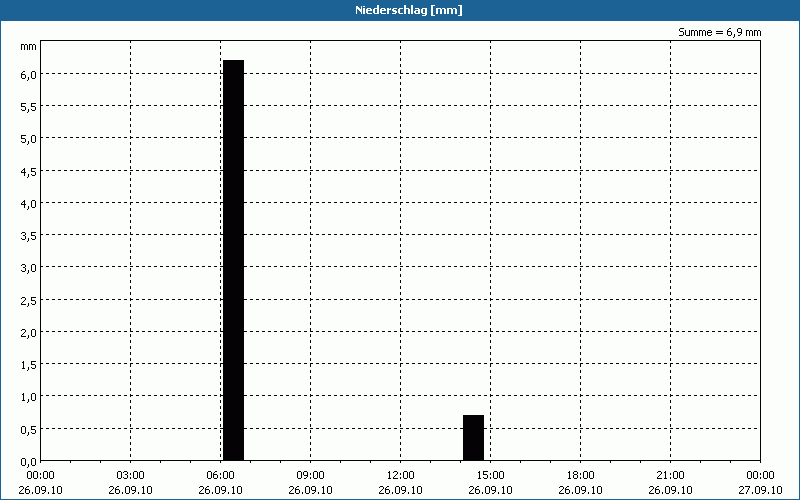Click the 03:00 time label
Image resolution: width=800 pixels, height=500 pixels.
tap(131, 476)
